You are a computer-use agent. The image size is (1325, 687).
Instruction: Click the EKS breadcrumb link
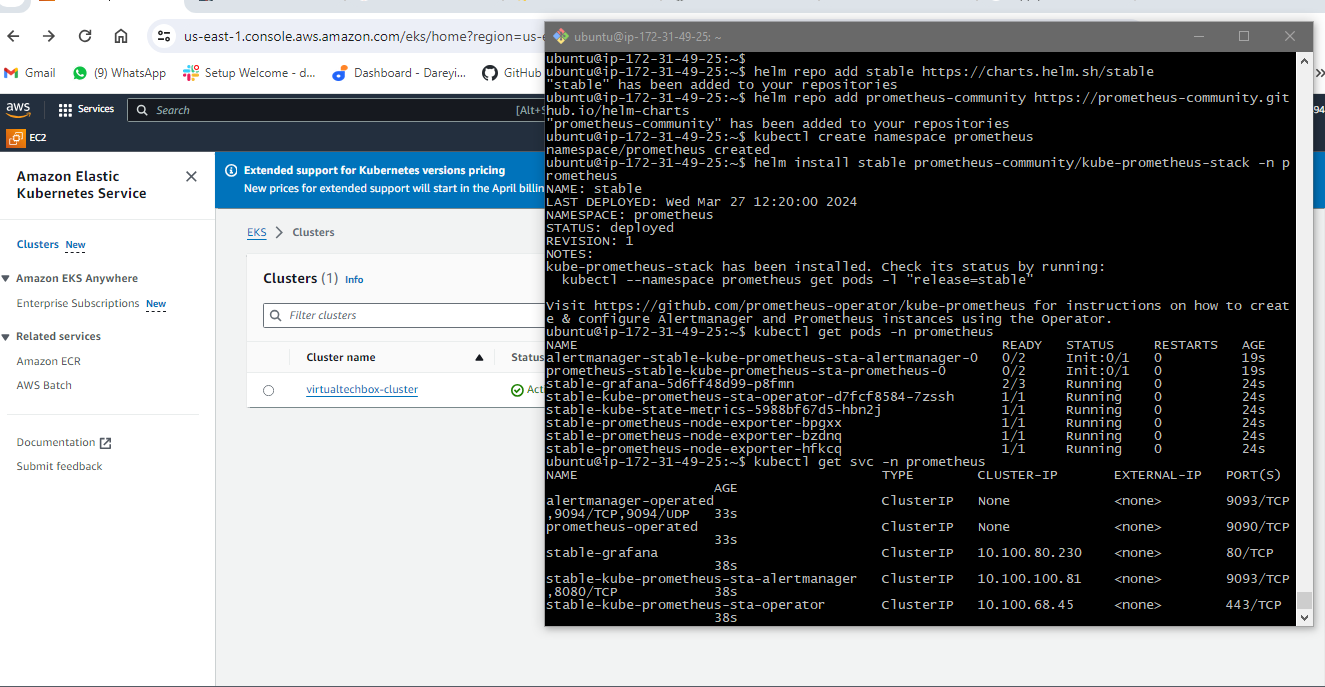257,232
